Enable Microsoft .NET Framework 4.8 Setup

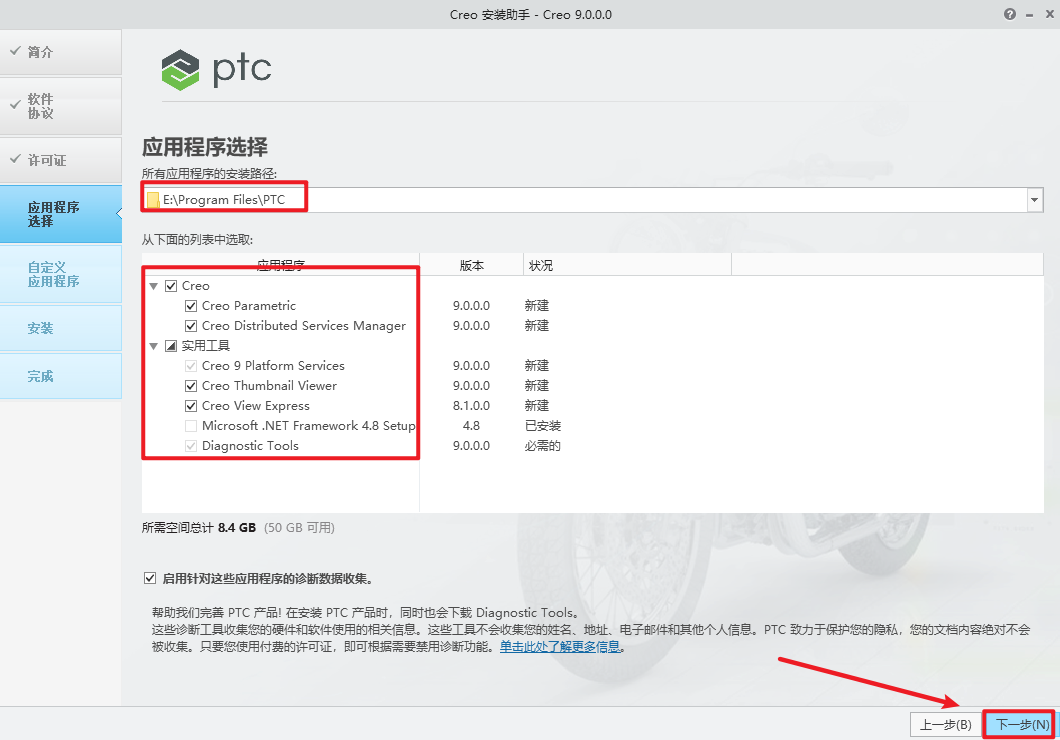(x=190, y=425)
